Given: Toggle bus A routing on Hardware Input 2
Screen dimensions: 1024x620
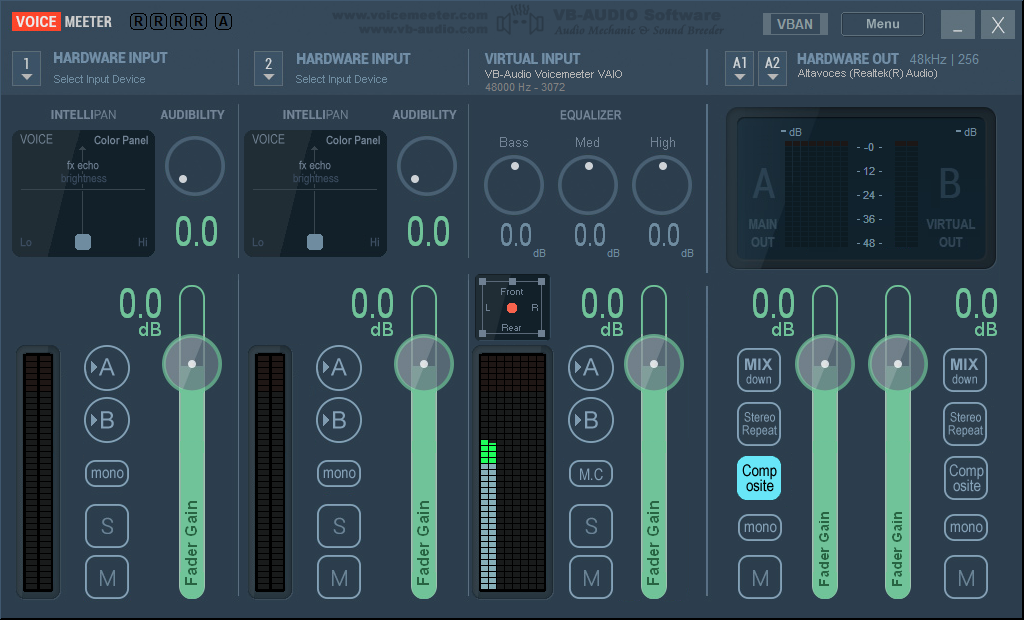Looking at the screenshot, I should pyautogui.click(x=338, y=368).
